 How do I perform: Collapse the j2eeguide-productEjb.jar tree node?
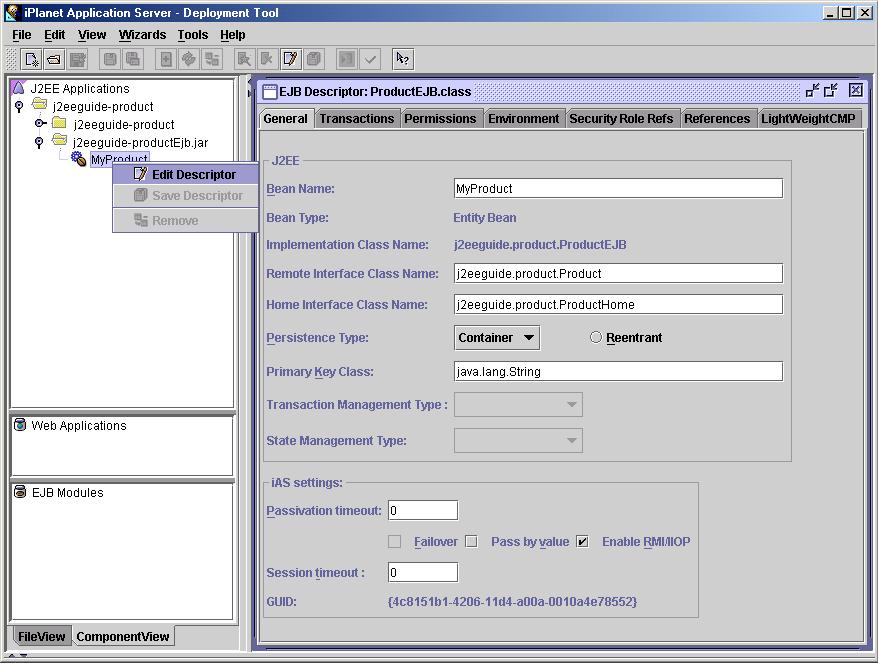click(x=39, y=142)
